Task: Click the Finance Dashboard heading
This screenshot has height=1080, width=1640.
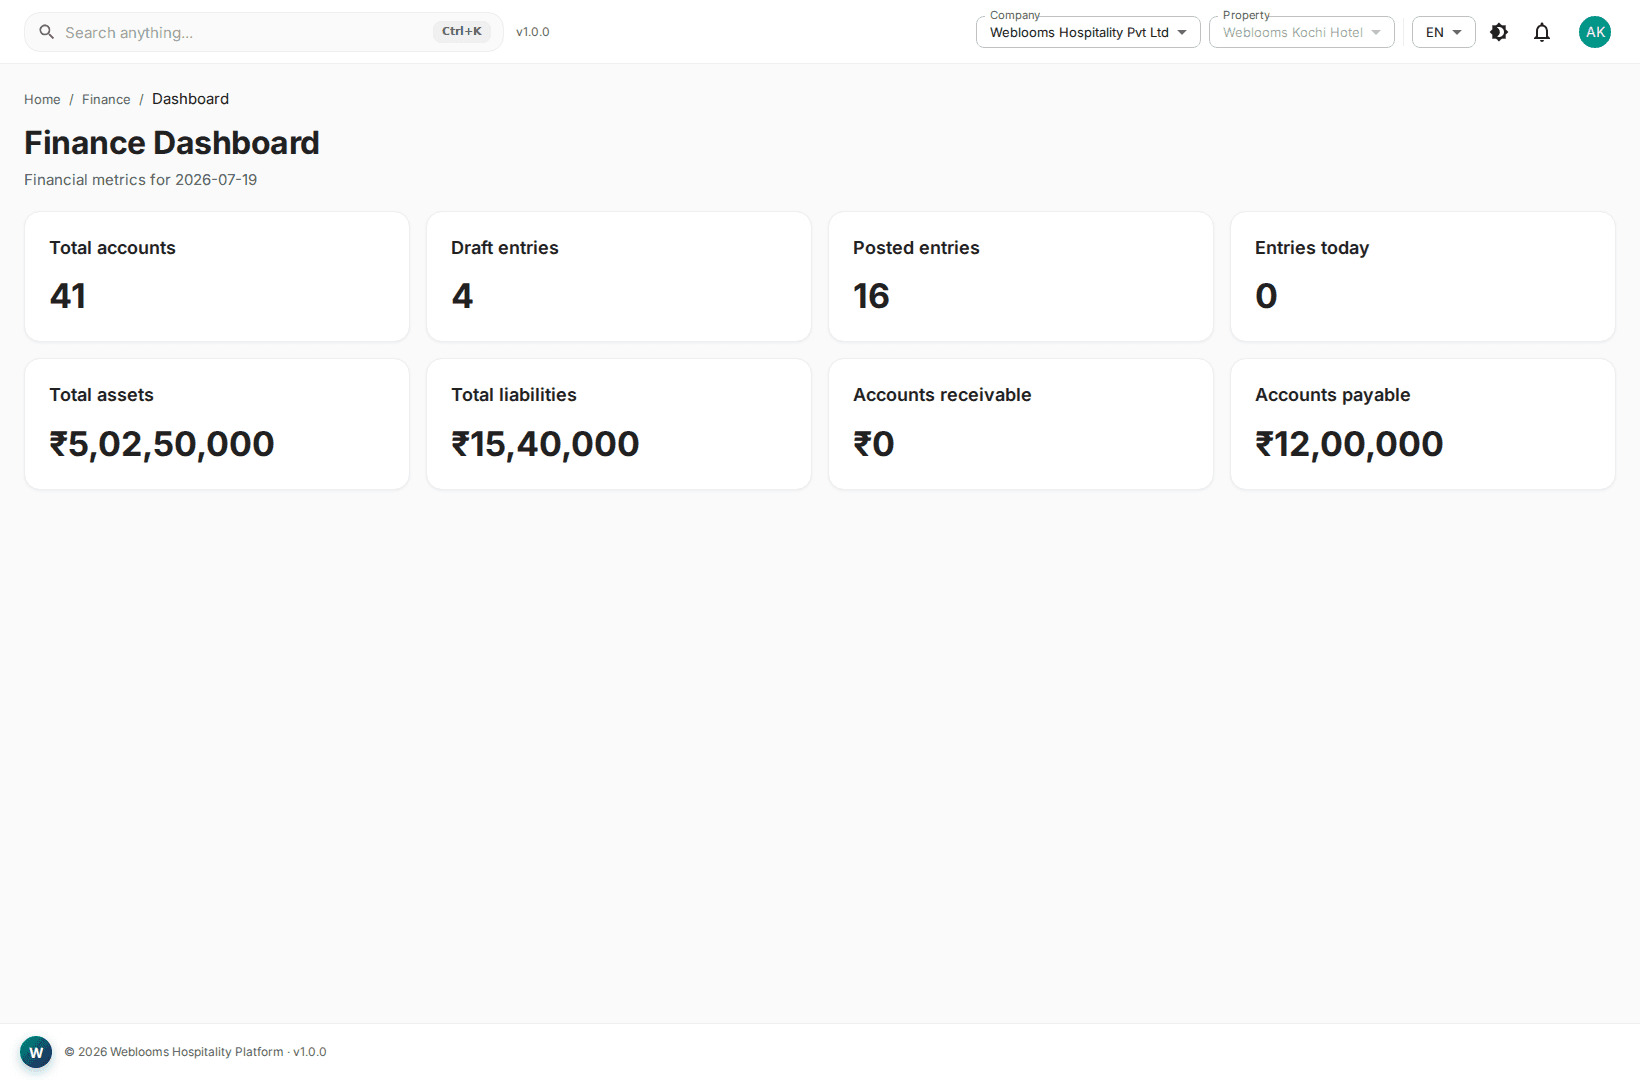Action: click(x=172, y=143)
